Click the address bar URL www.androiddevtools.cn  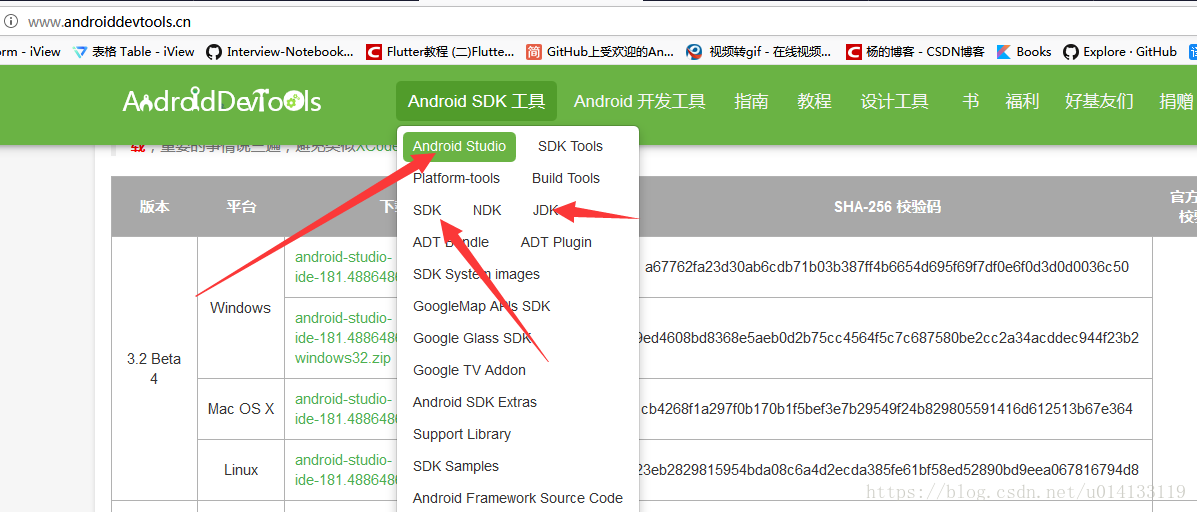109,21
